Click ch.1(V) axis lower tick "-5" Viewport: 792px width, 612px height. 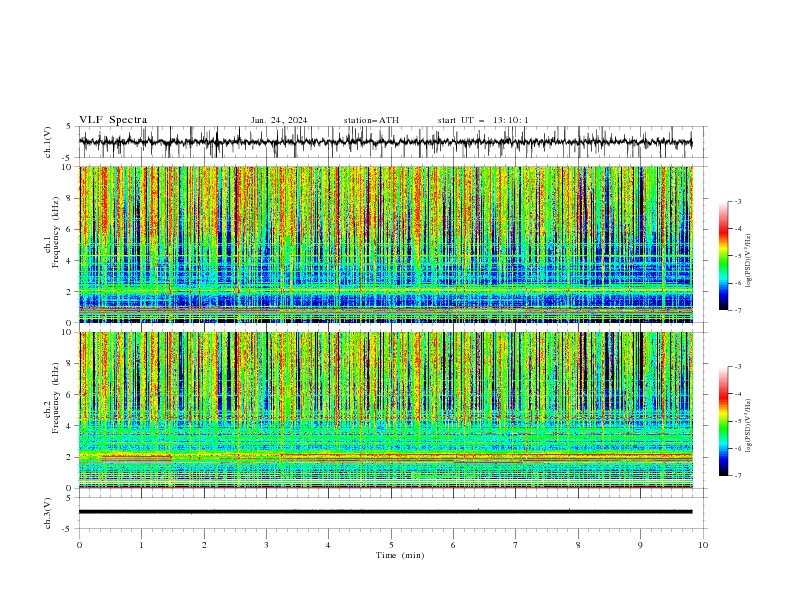tap(68, 158)
